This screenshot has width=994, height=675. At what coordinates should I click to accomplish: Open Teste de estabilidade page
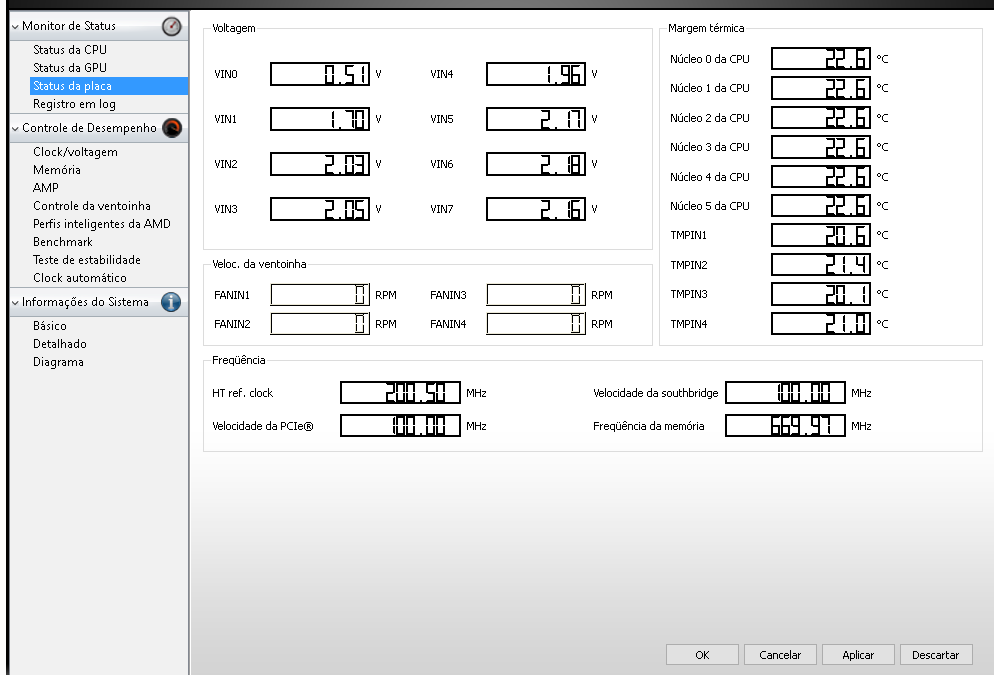[x=87, y=260]
